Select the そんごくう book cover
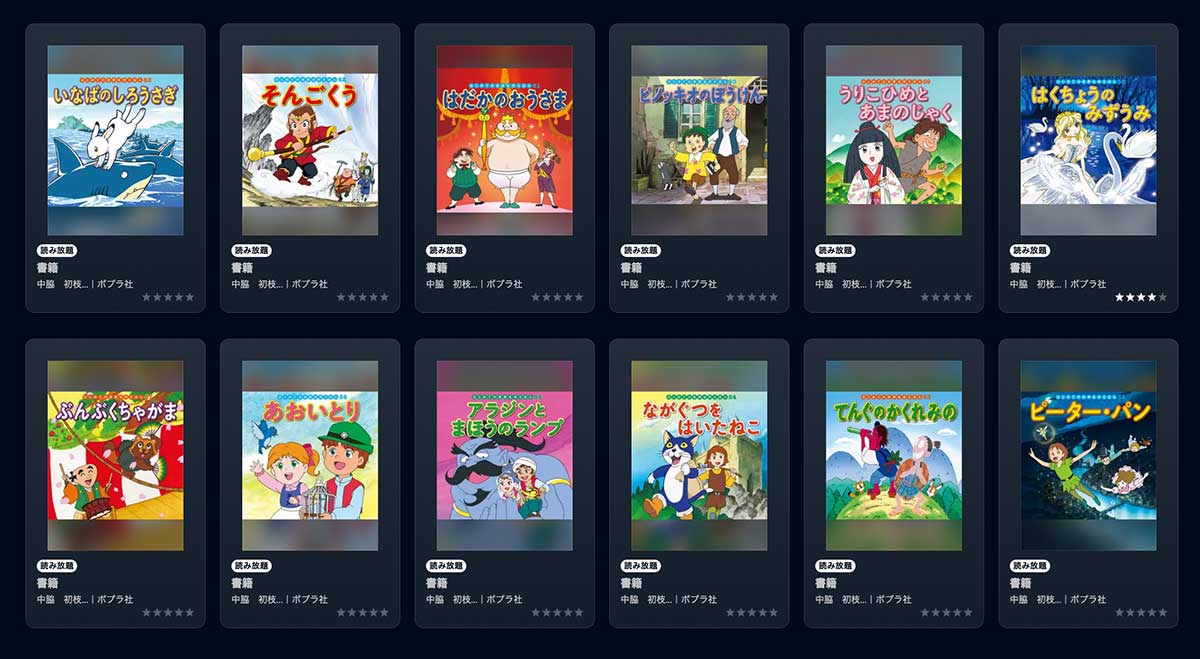This screenshot has height=659, width=1200. [x=310, y=140]
